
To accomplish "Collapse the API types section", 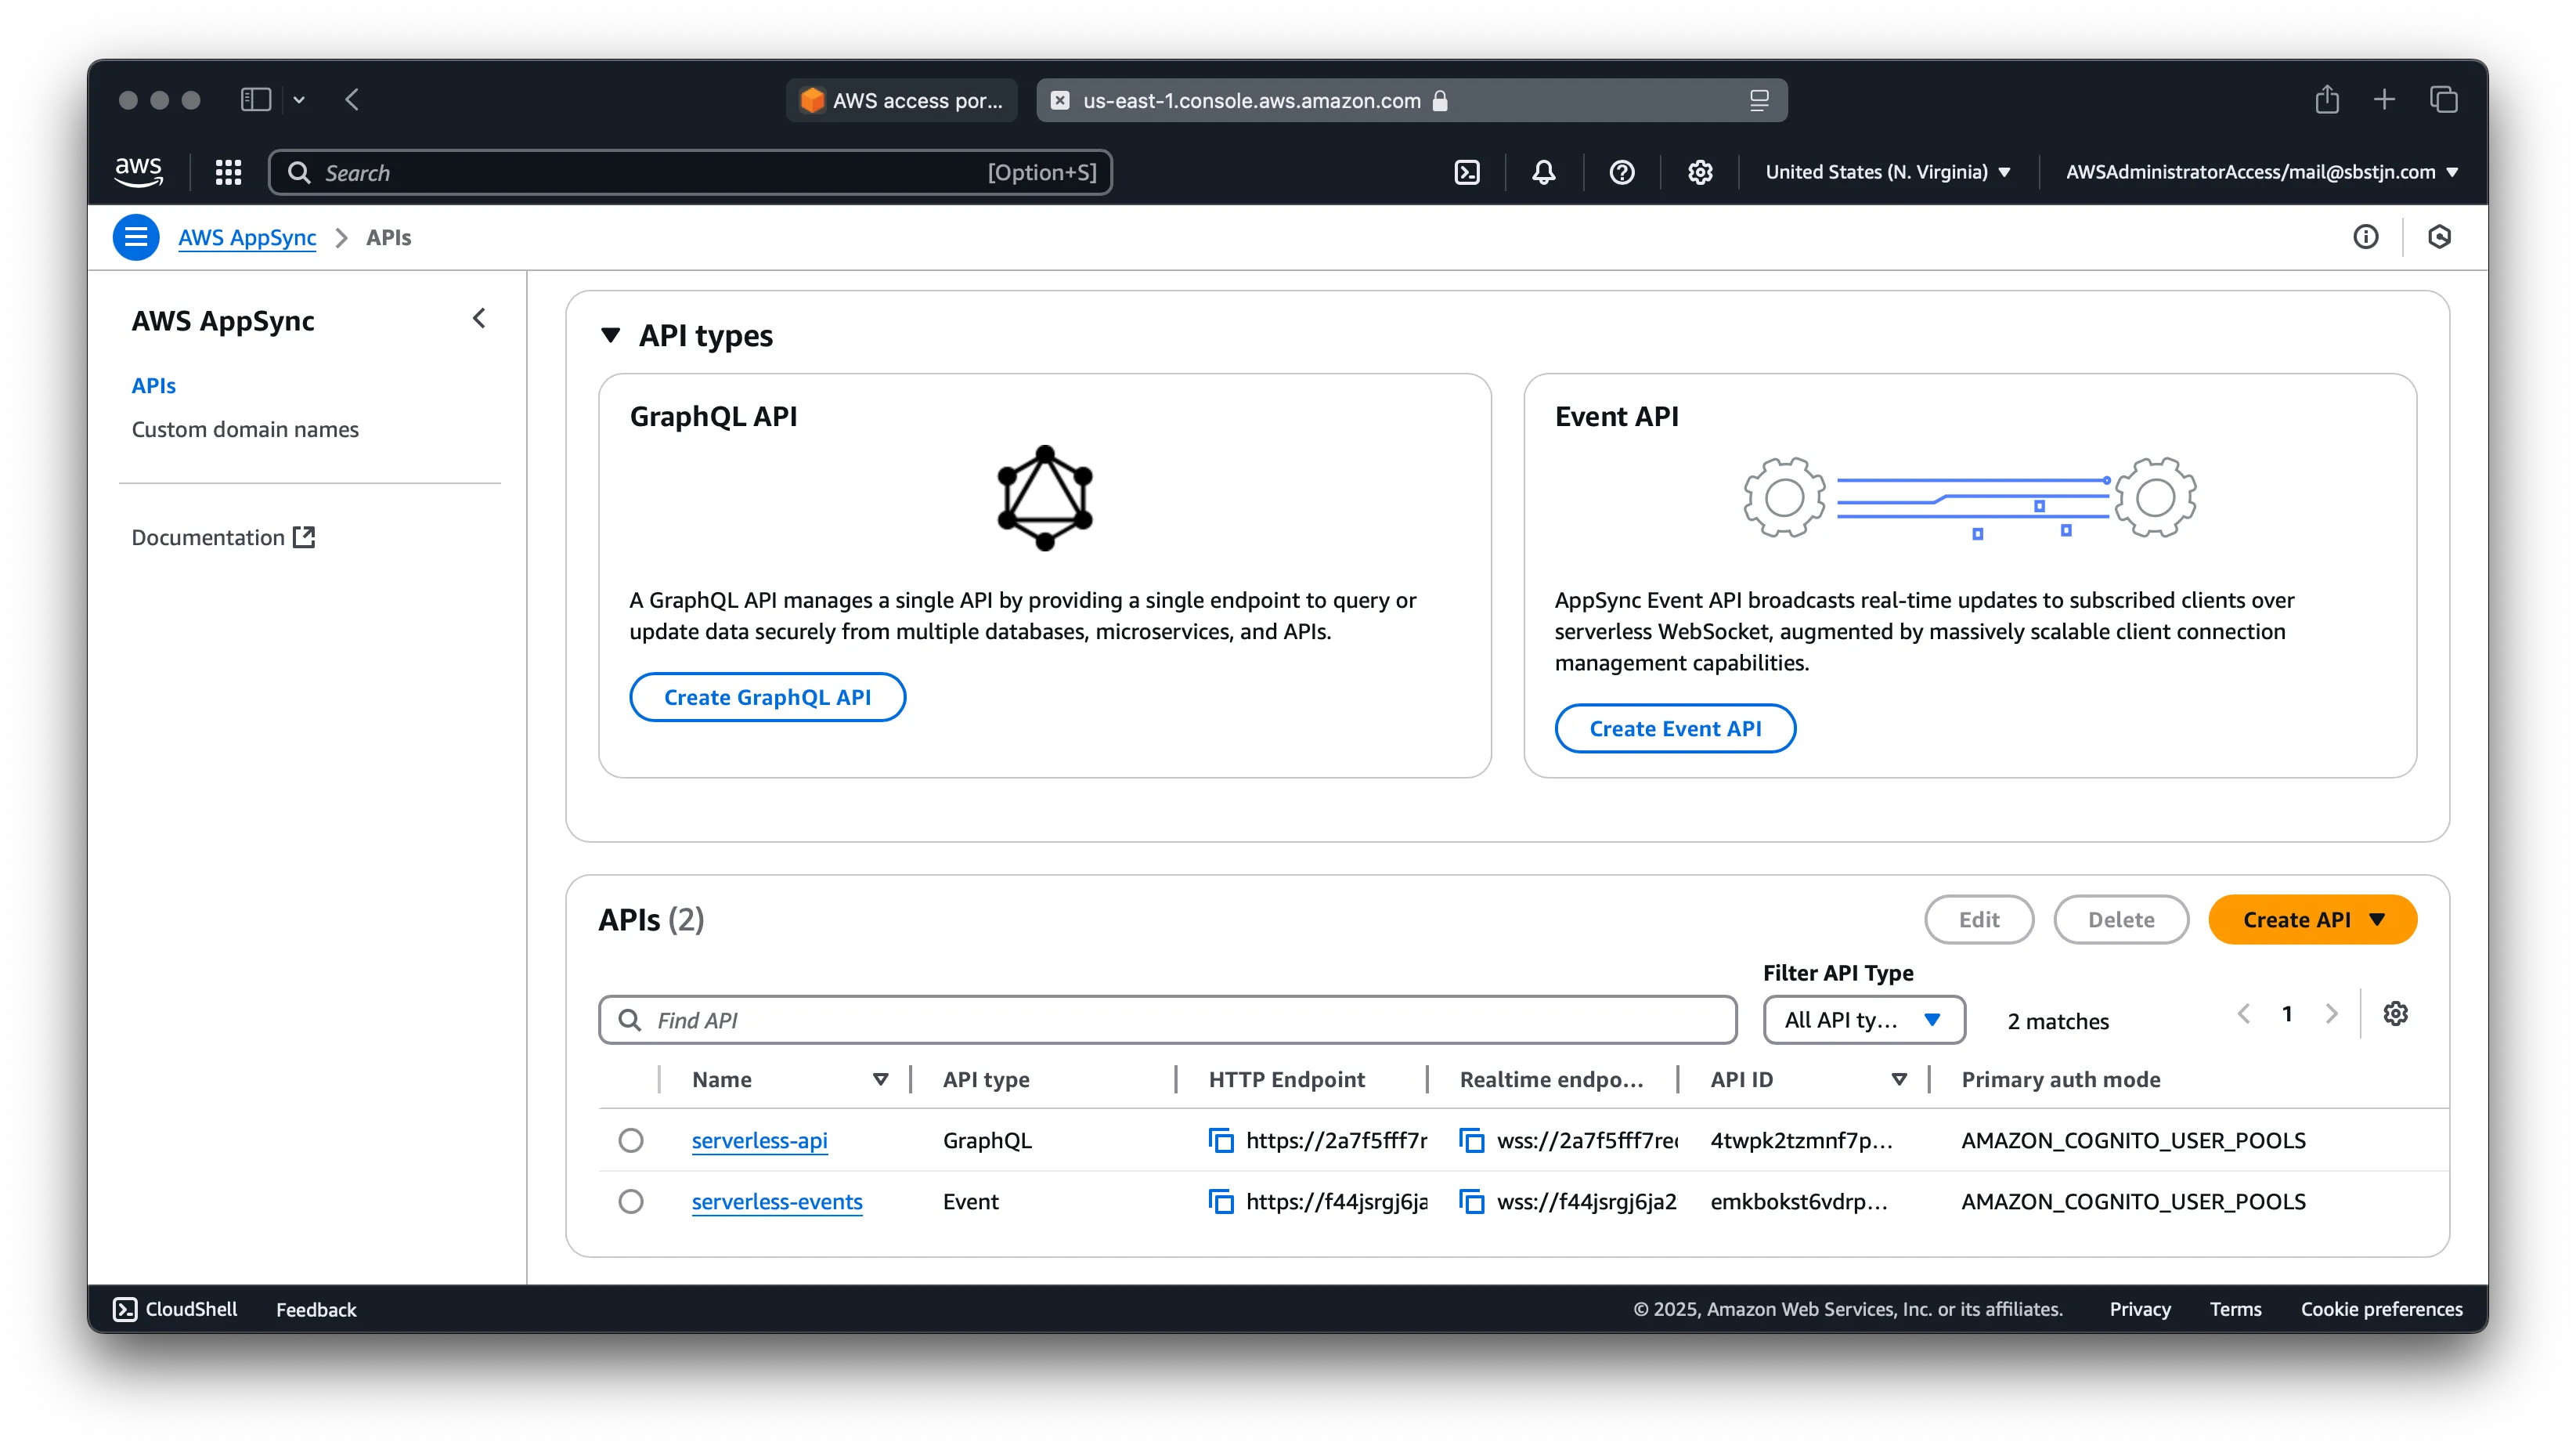I will 610,336.
